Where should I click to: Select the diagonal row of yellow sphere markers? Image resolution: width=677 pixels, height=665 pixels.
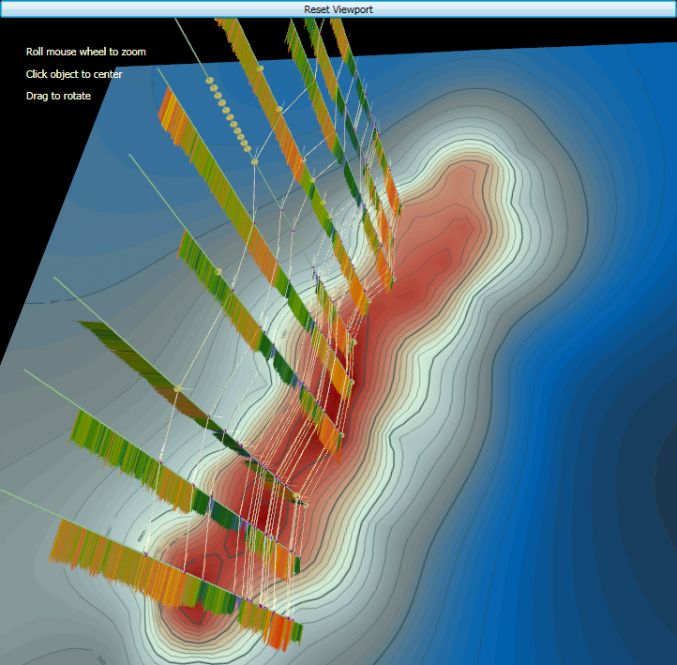pyautogui.click(x=229, y=117)
